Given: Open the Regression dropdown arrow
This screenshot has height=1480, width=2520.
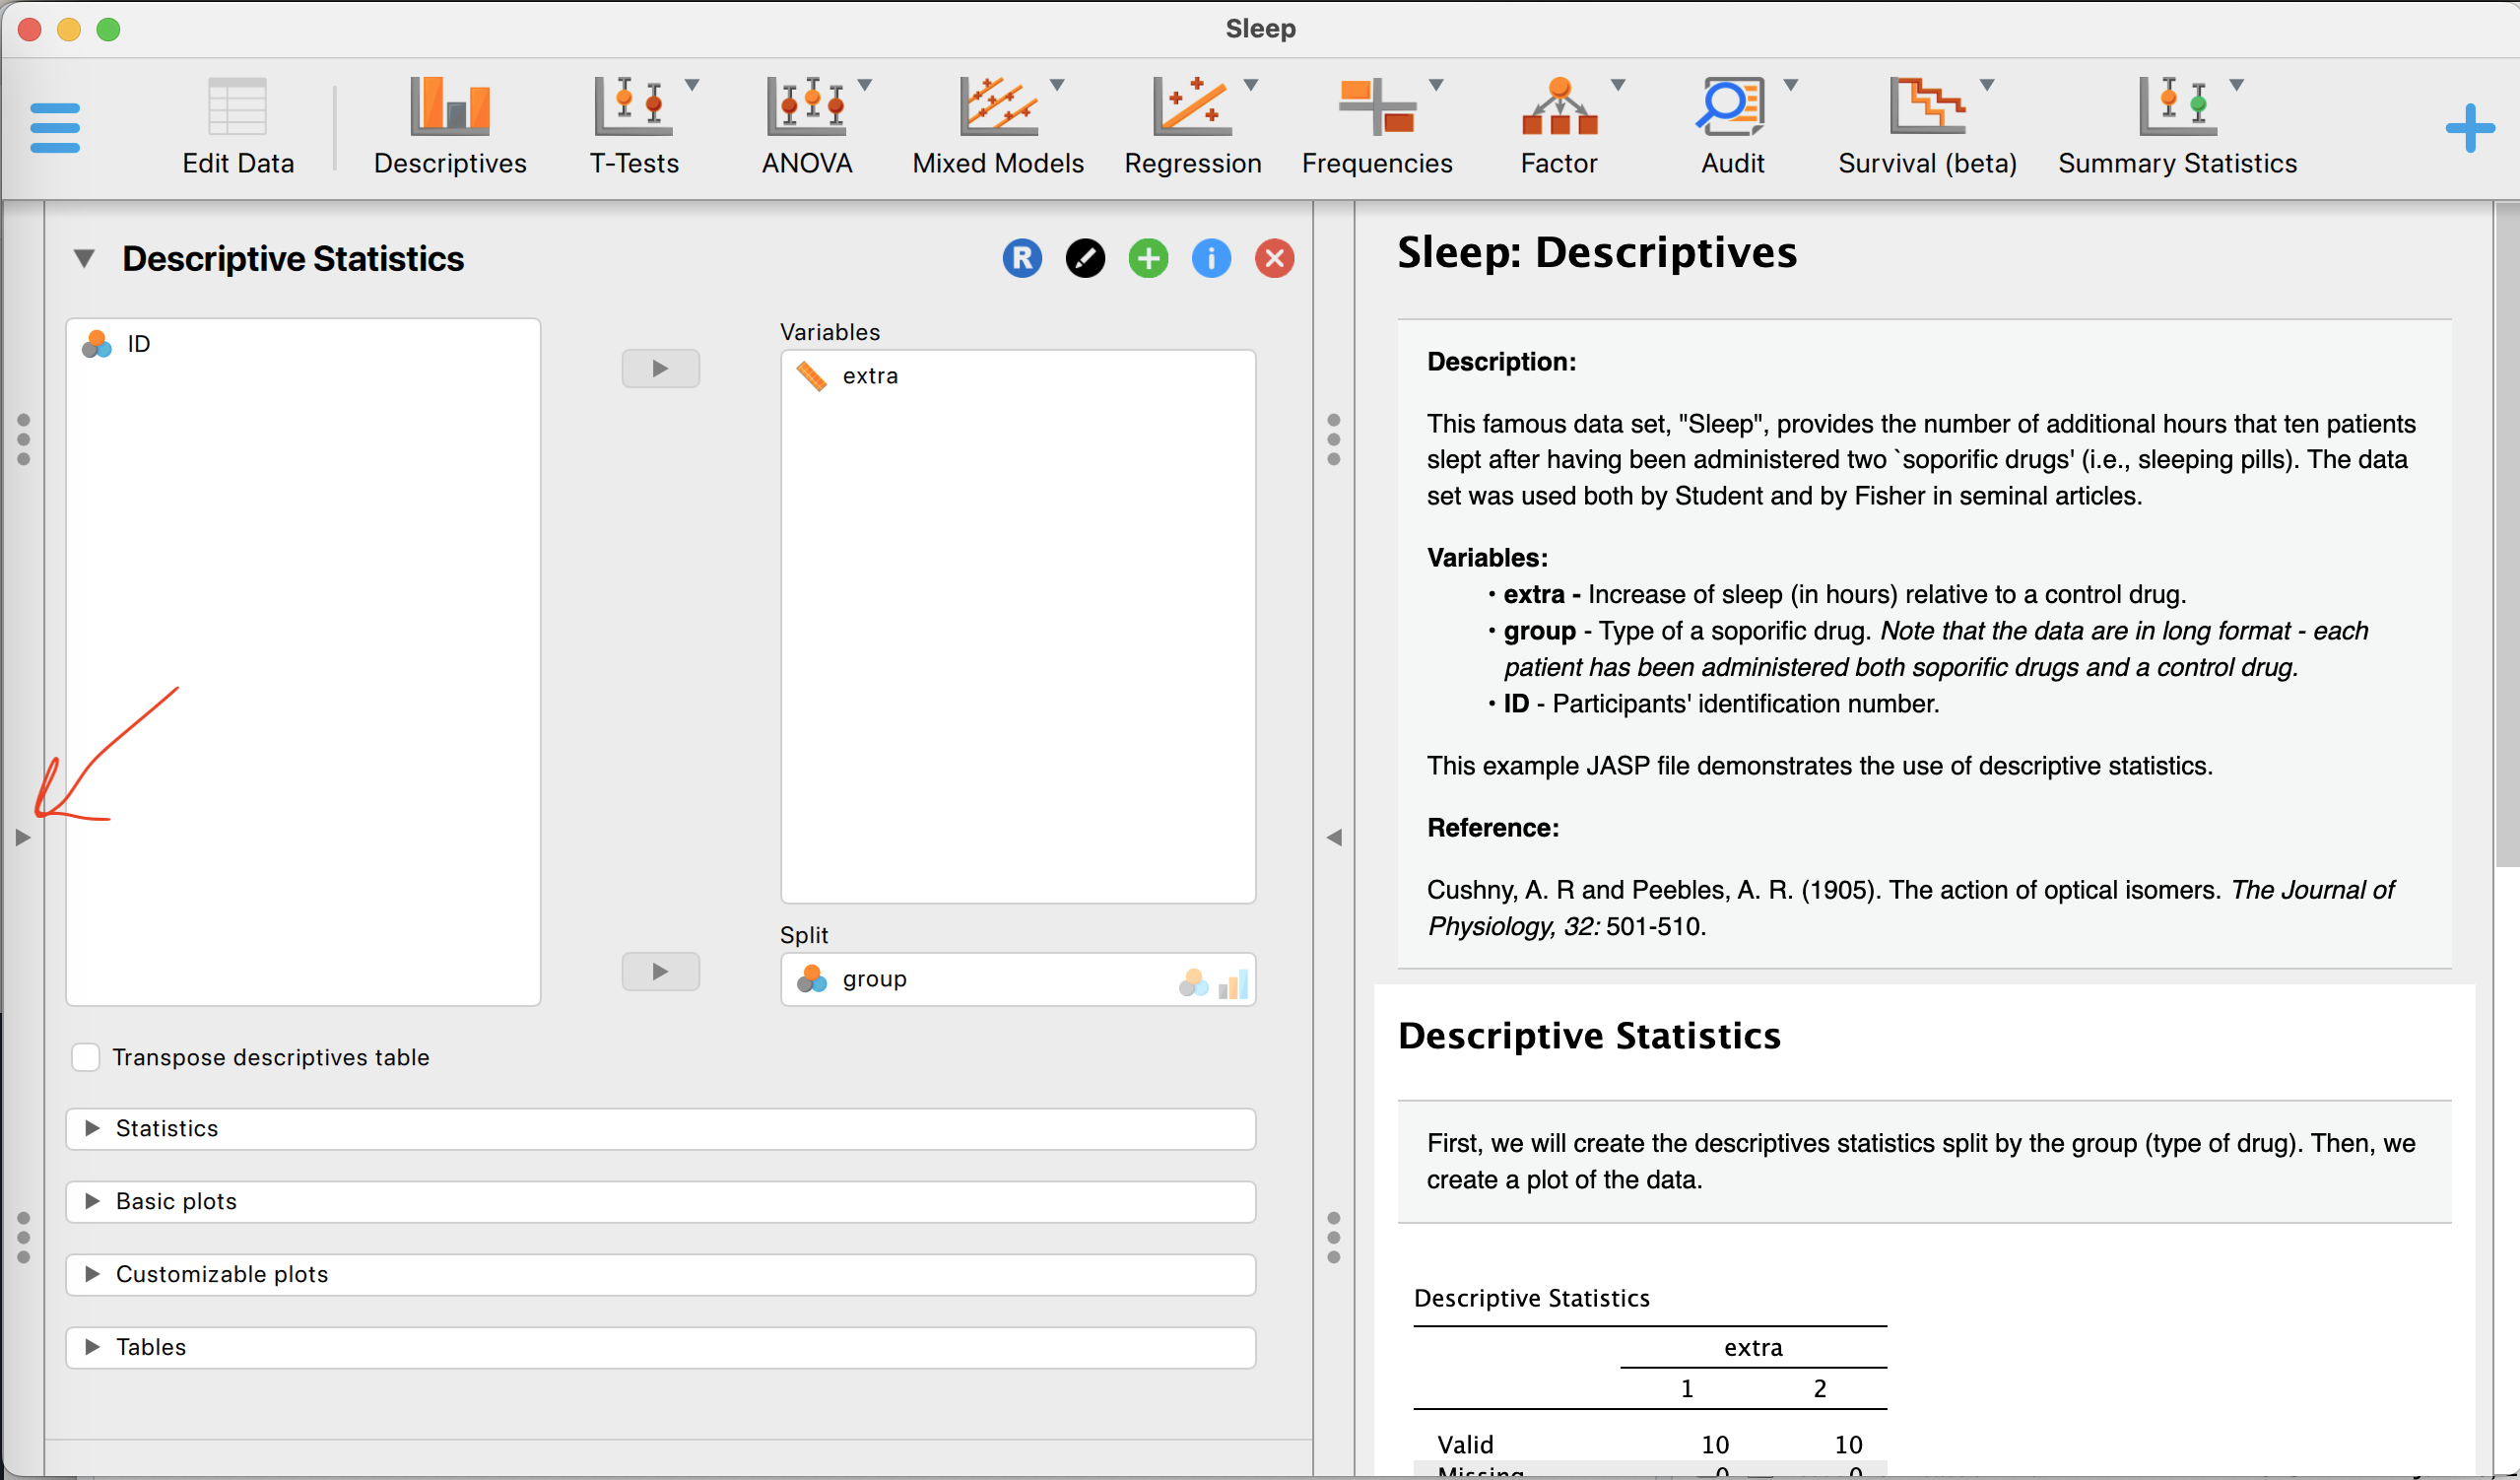Looking at the screenshot, I should [x=1251, y=85].
